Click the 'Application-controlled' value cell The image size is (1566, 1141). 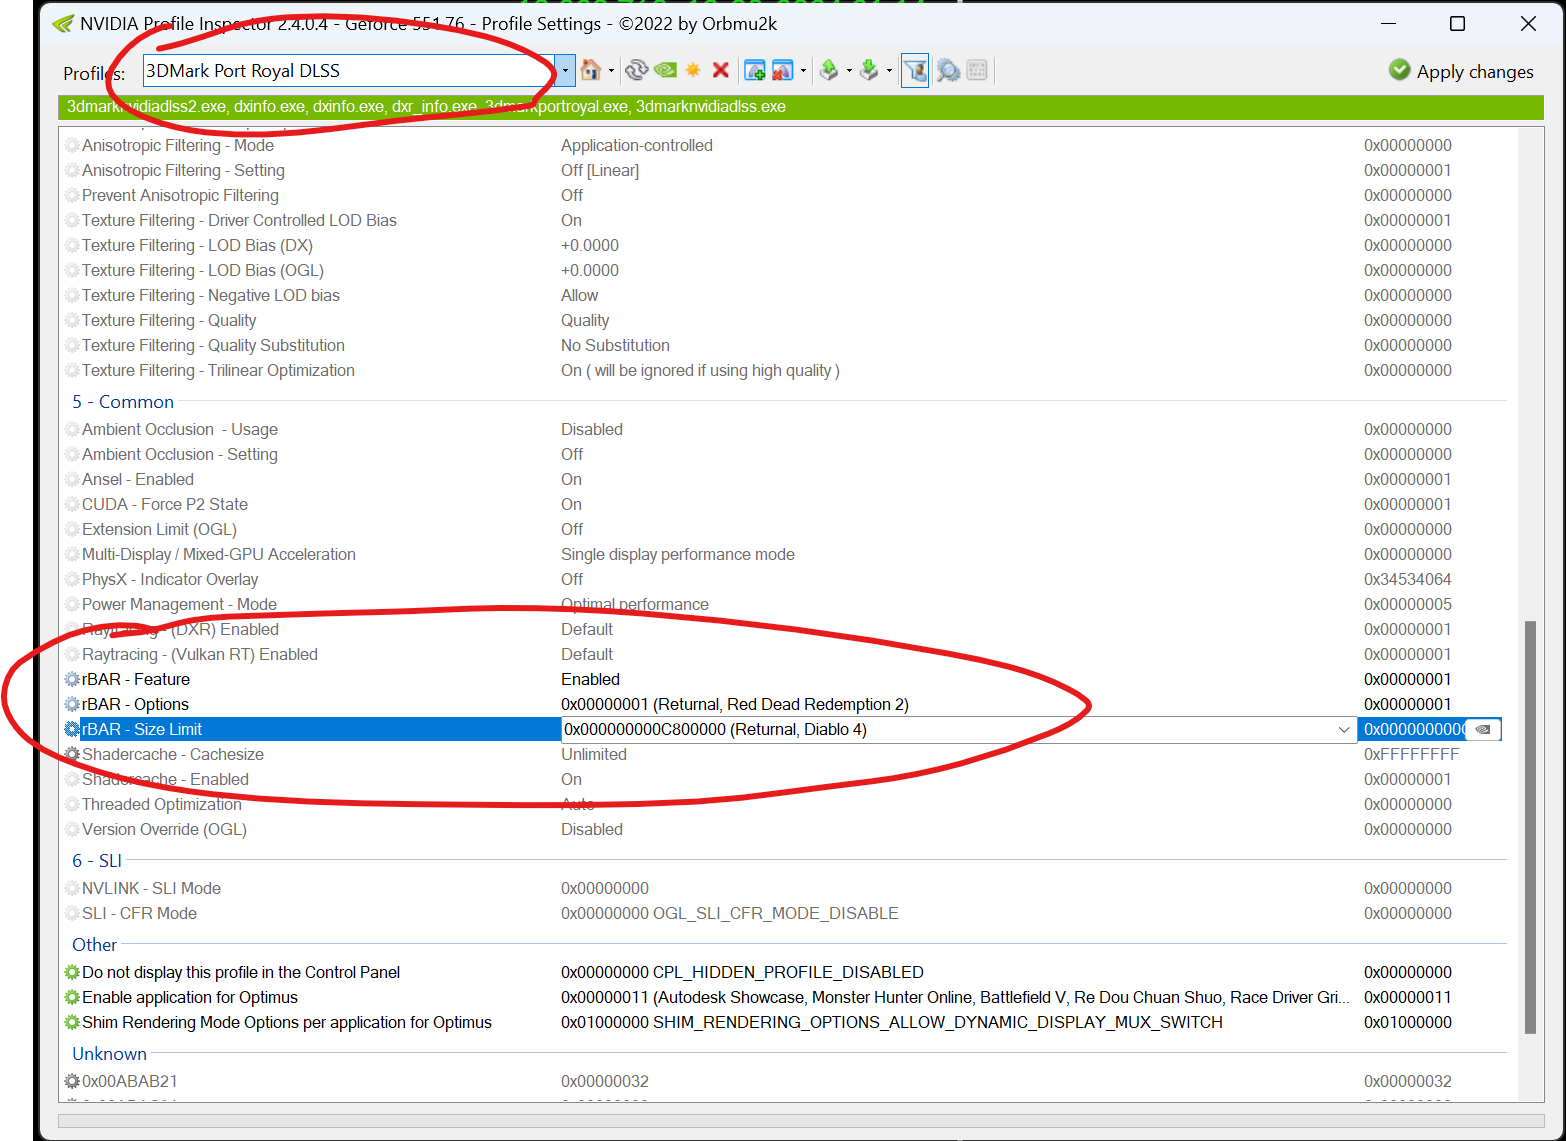(637, 146)
